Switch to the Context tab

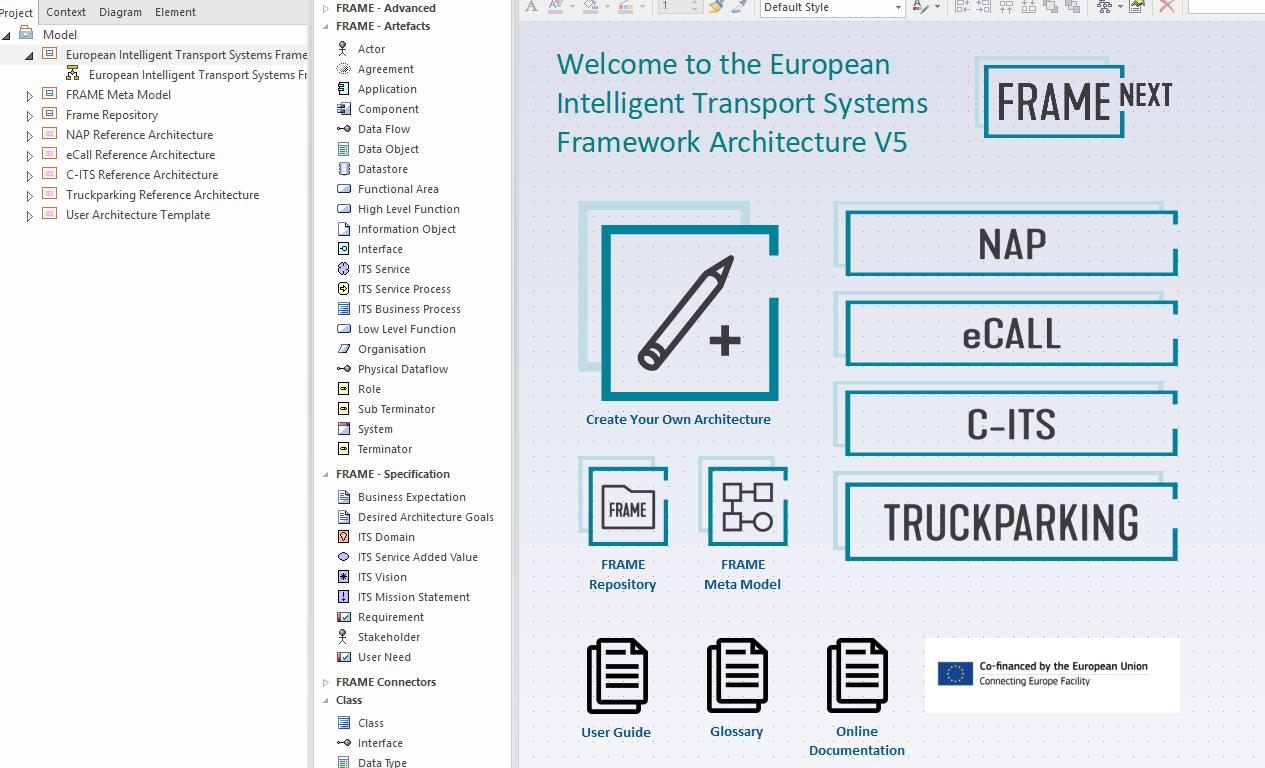(66, 12)
